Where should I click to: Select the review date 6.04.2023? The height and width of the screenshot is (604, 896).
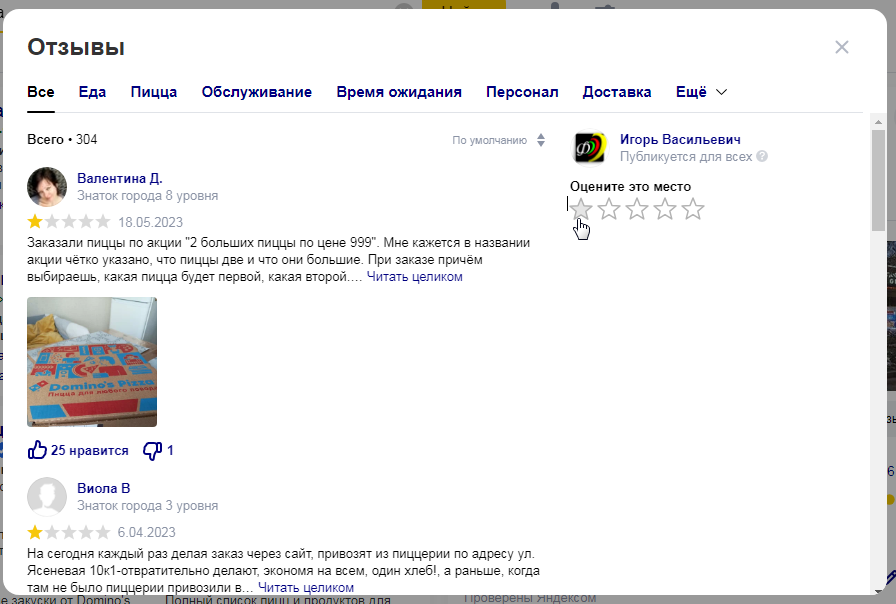146,533
